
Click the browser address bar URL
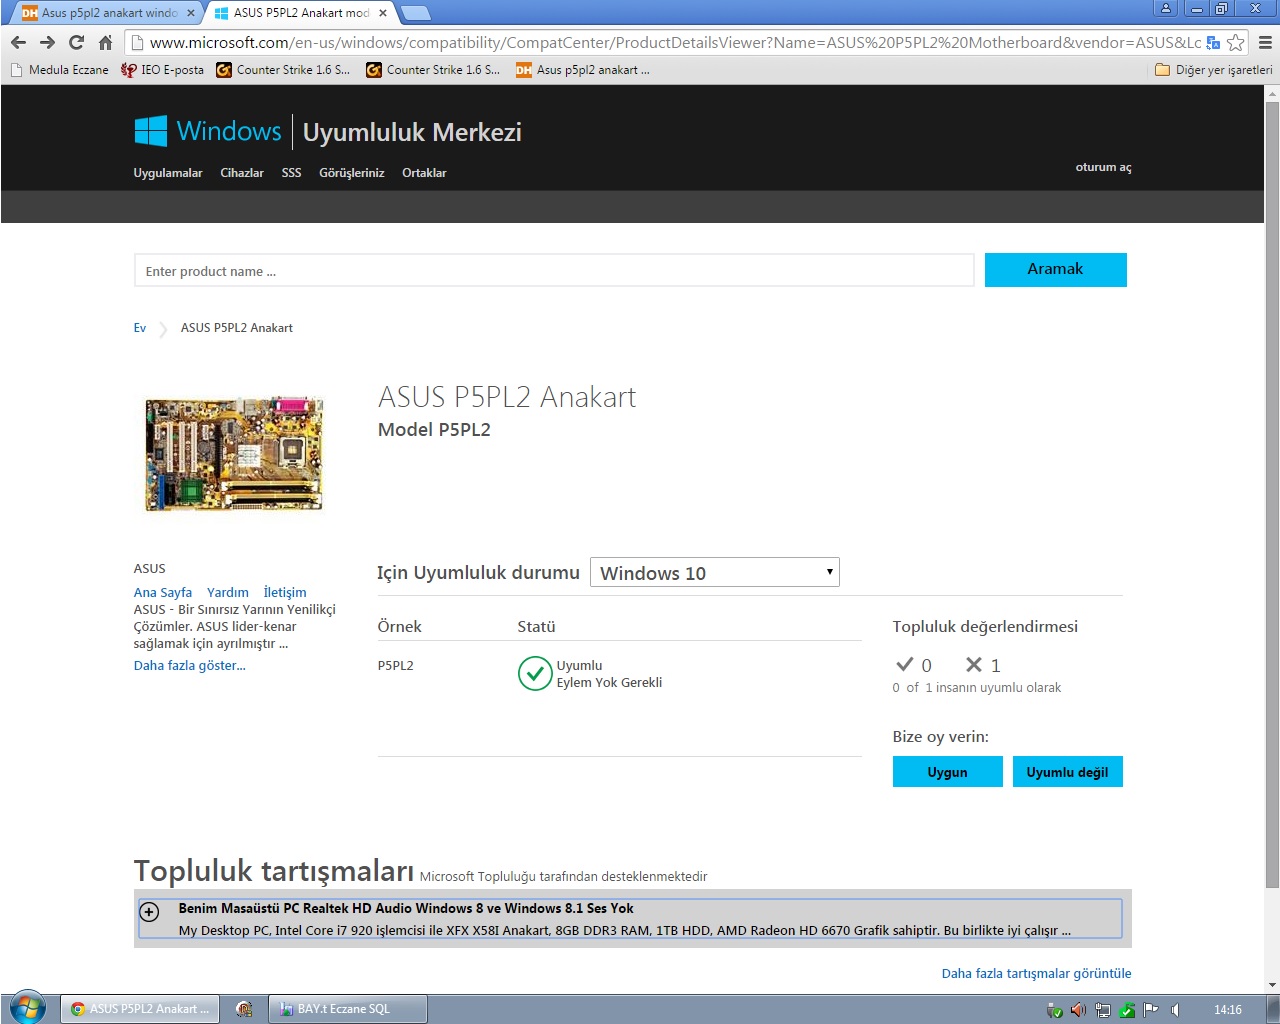click(675, 42)
